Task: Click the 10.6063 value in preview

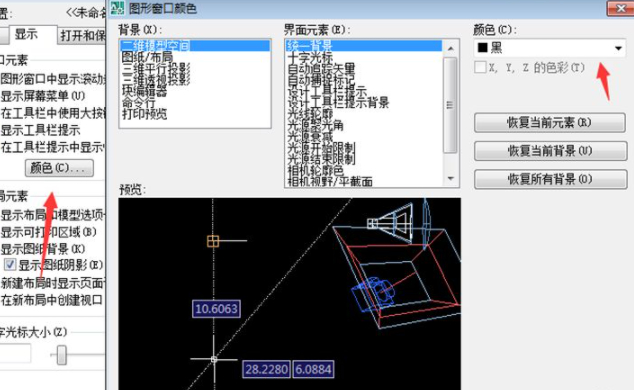Action: click(216, 309)
